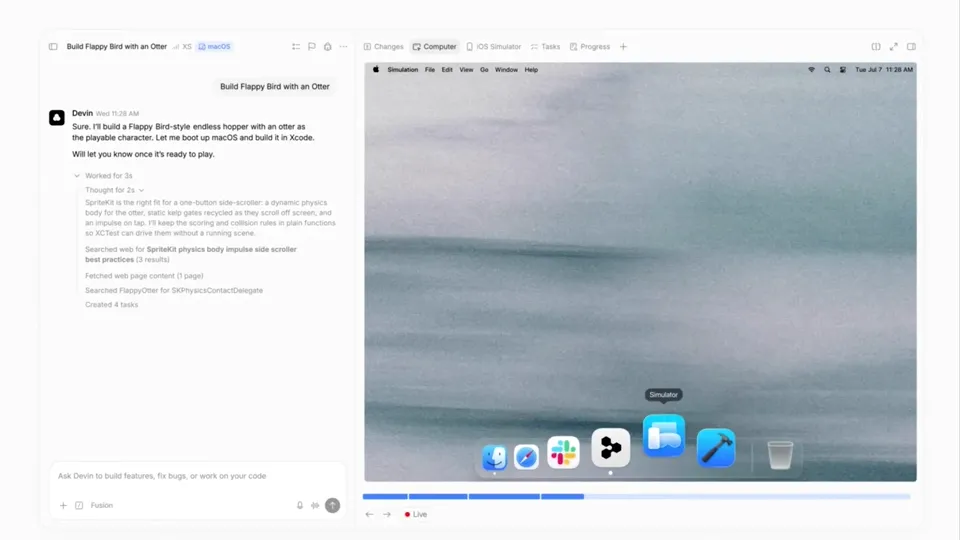Image resolution: width=960 pixels, height=540 pixels.
Task: Click the split view layout icon
Action: [876, 47]
